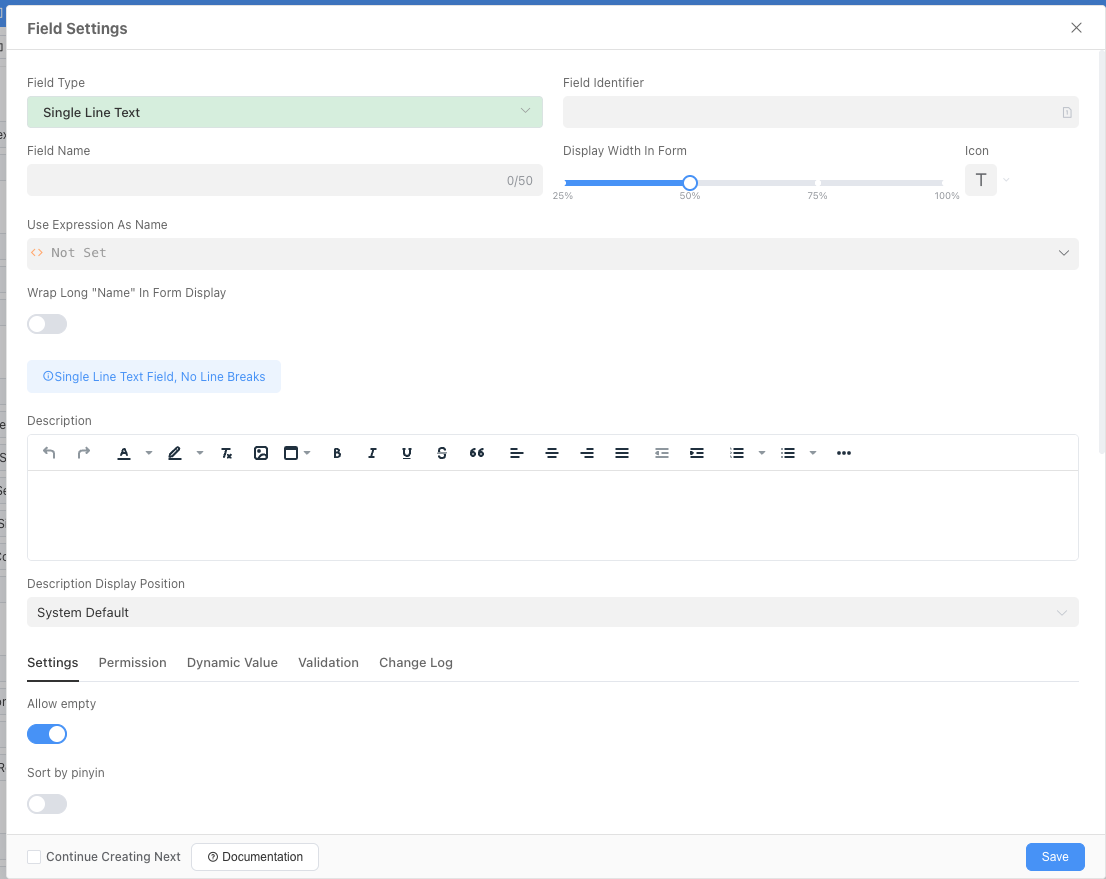Open the Validation tab
Image resolution: width=1106 pixels, height=879 pixels.
[328, 663]
